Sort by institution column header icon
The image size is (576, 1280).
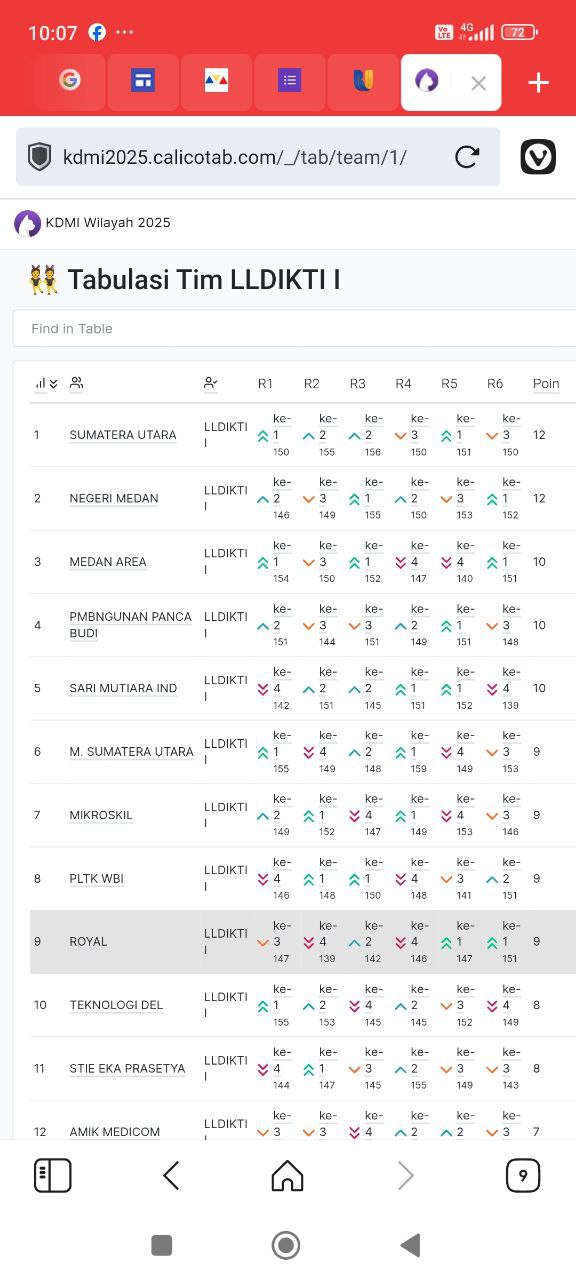pyautogui.click(x=210, y=383)
